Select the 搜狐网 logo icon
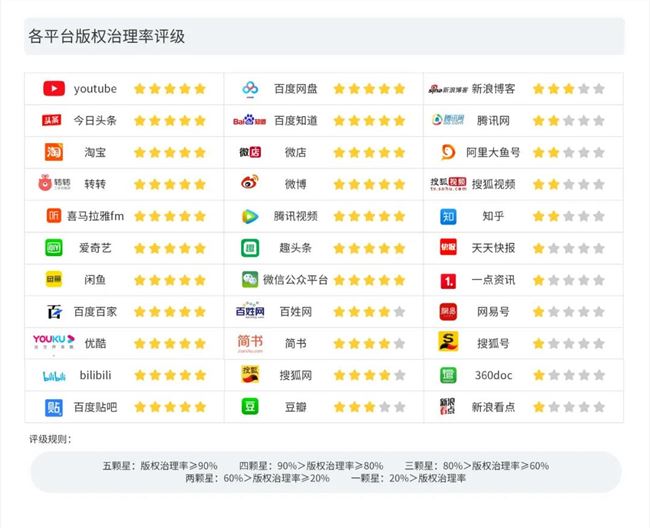Screen dimensions: 650x528 (x=250, y=374)
